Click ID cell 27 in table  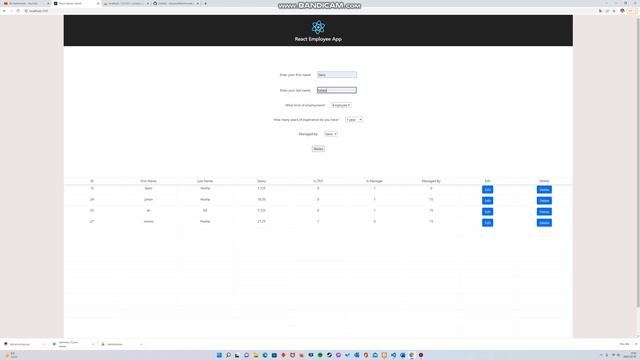(x=92, y=221)
